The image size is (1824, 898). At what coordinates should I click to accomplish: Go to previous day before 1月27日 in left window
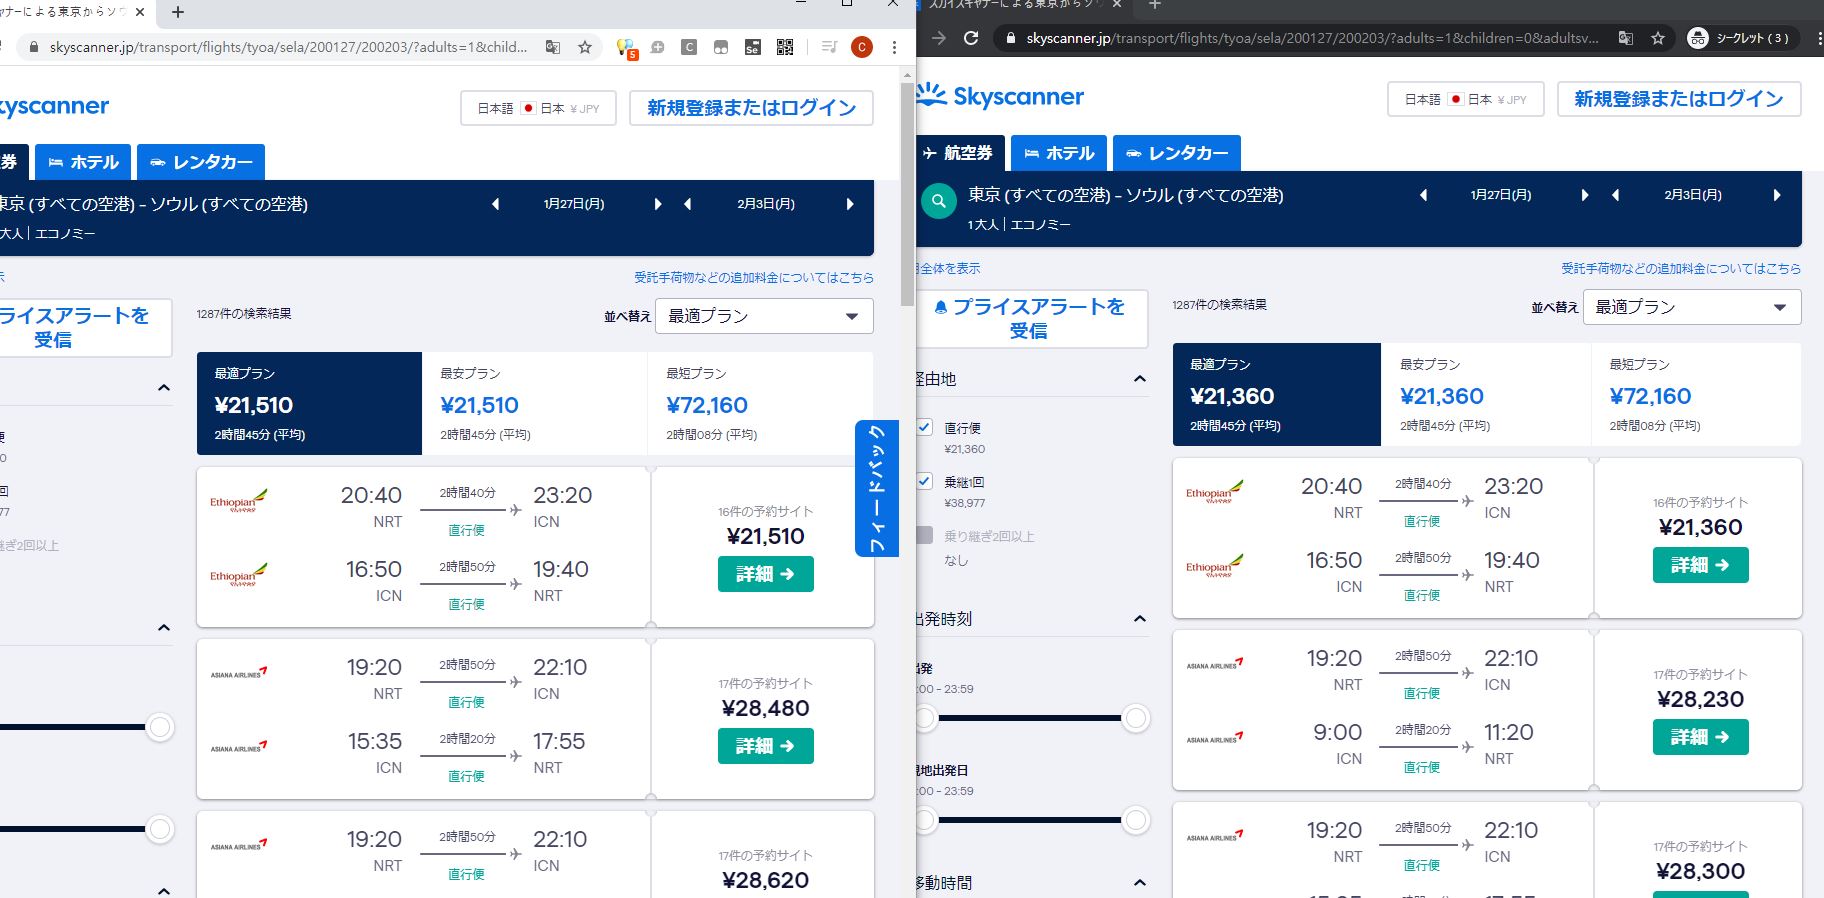pyautogui.click(x=495, y=204)
